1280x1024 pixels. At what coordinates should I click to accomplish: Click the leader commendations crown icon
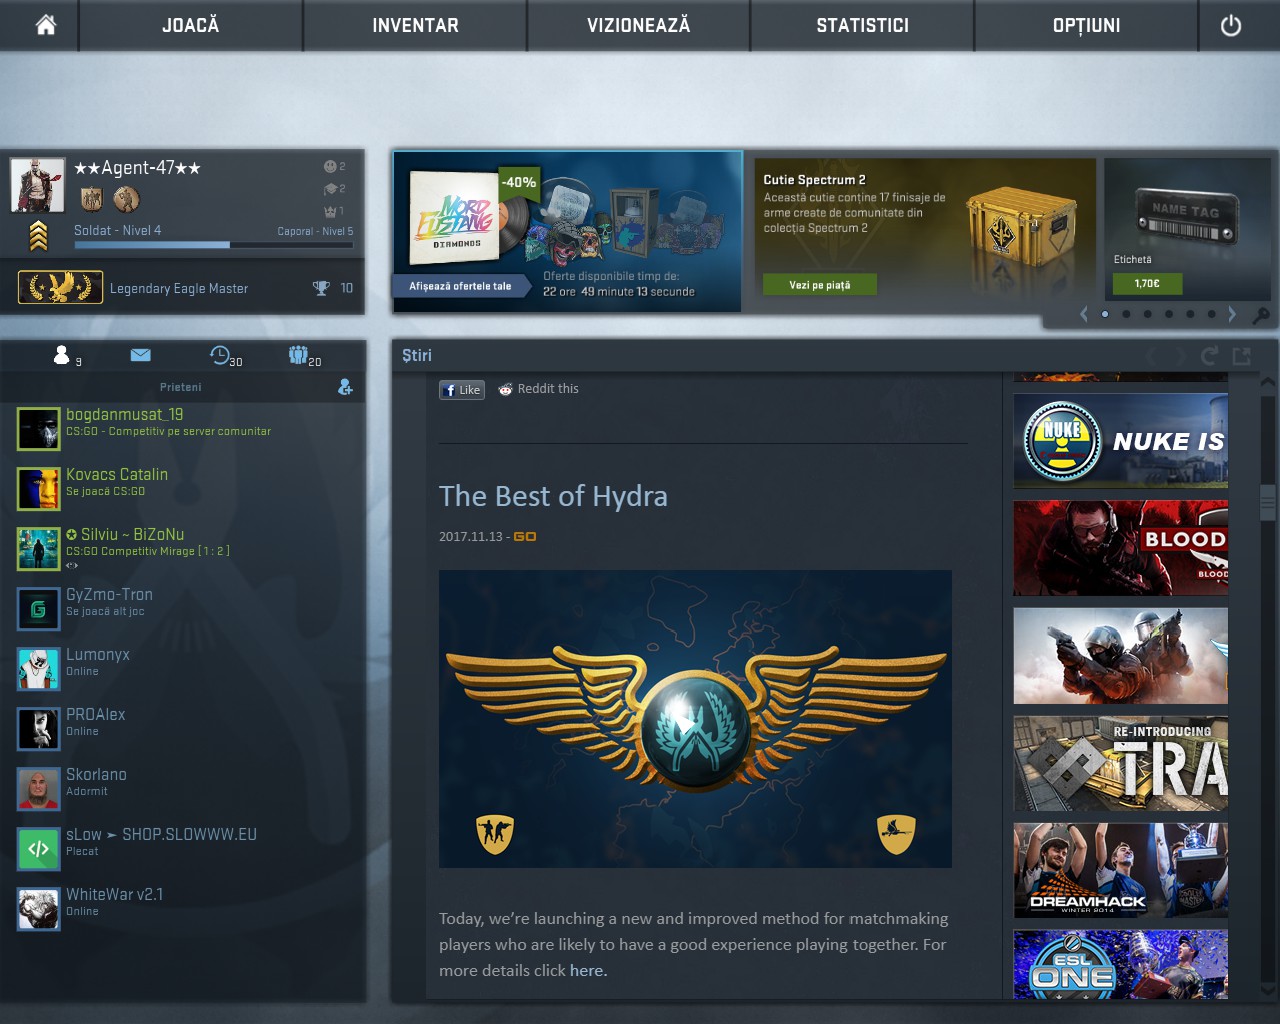[330, 211]
